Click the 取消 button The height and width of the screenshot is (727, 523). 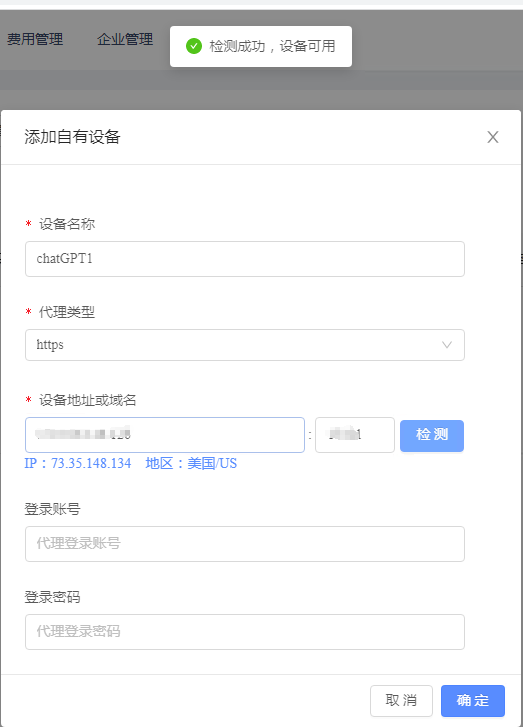point(401,701)
